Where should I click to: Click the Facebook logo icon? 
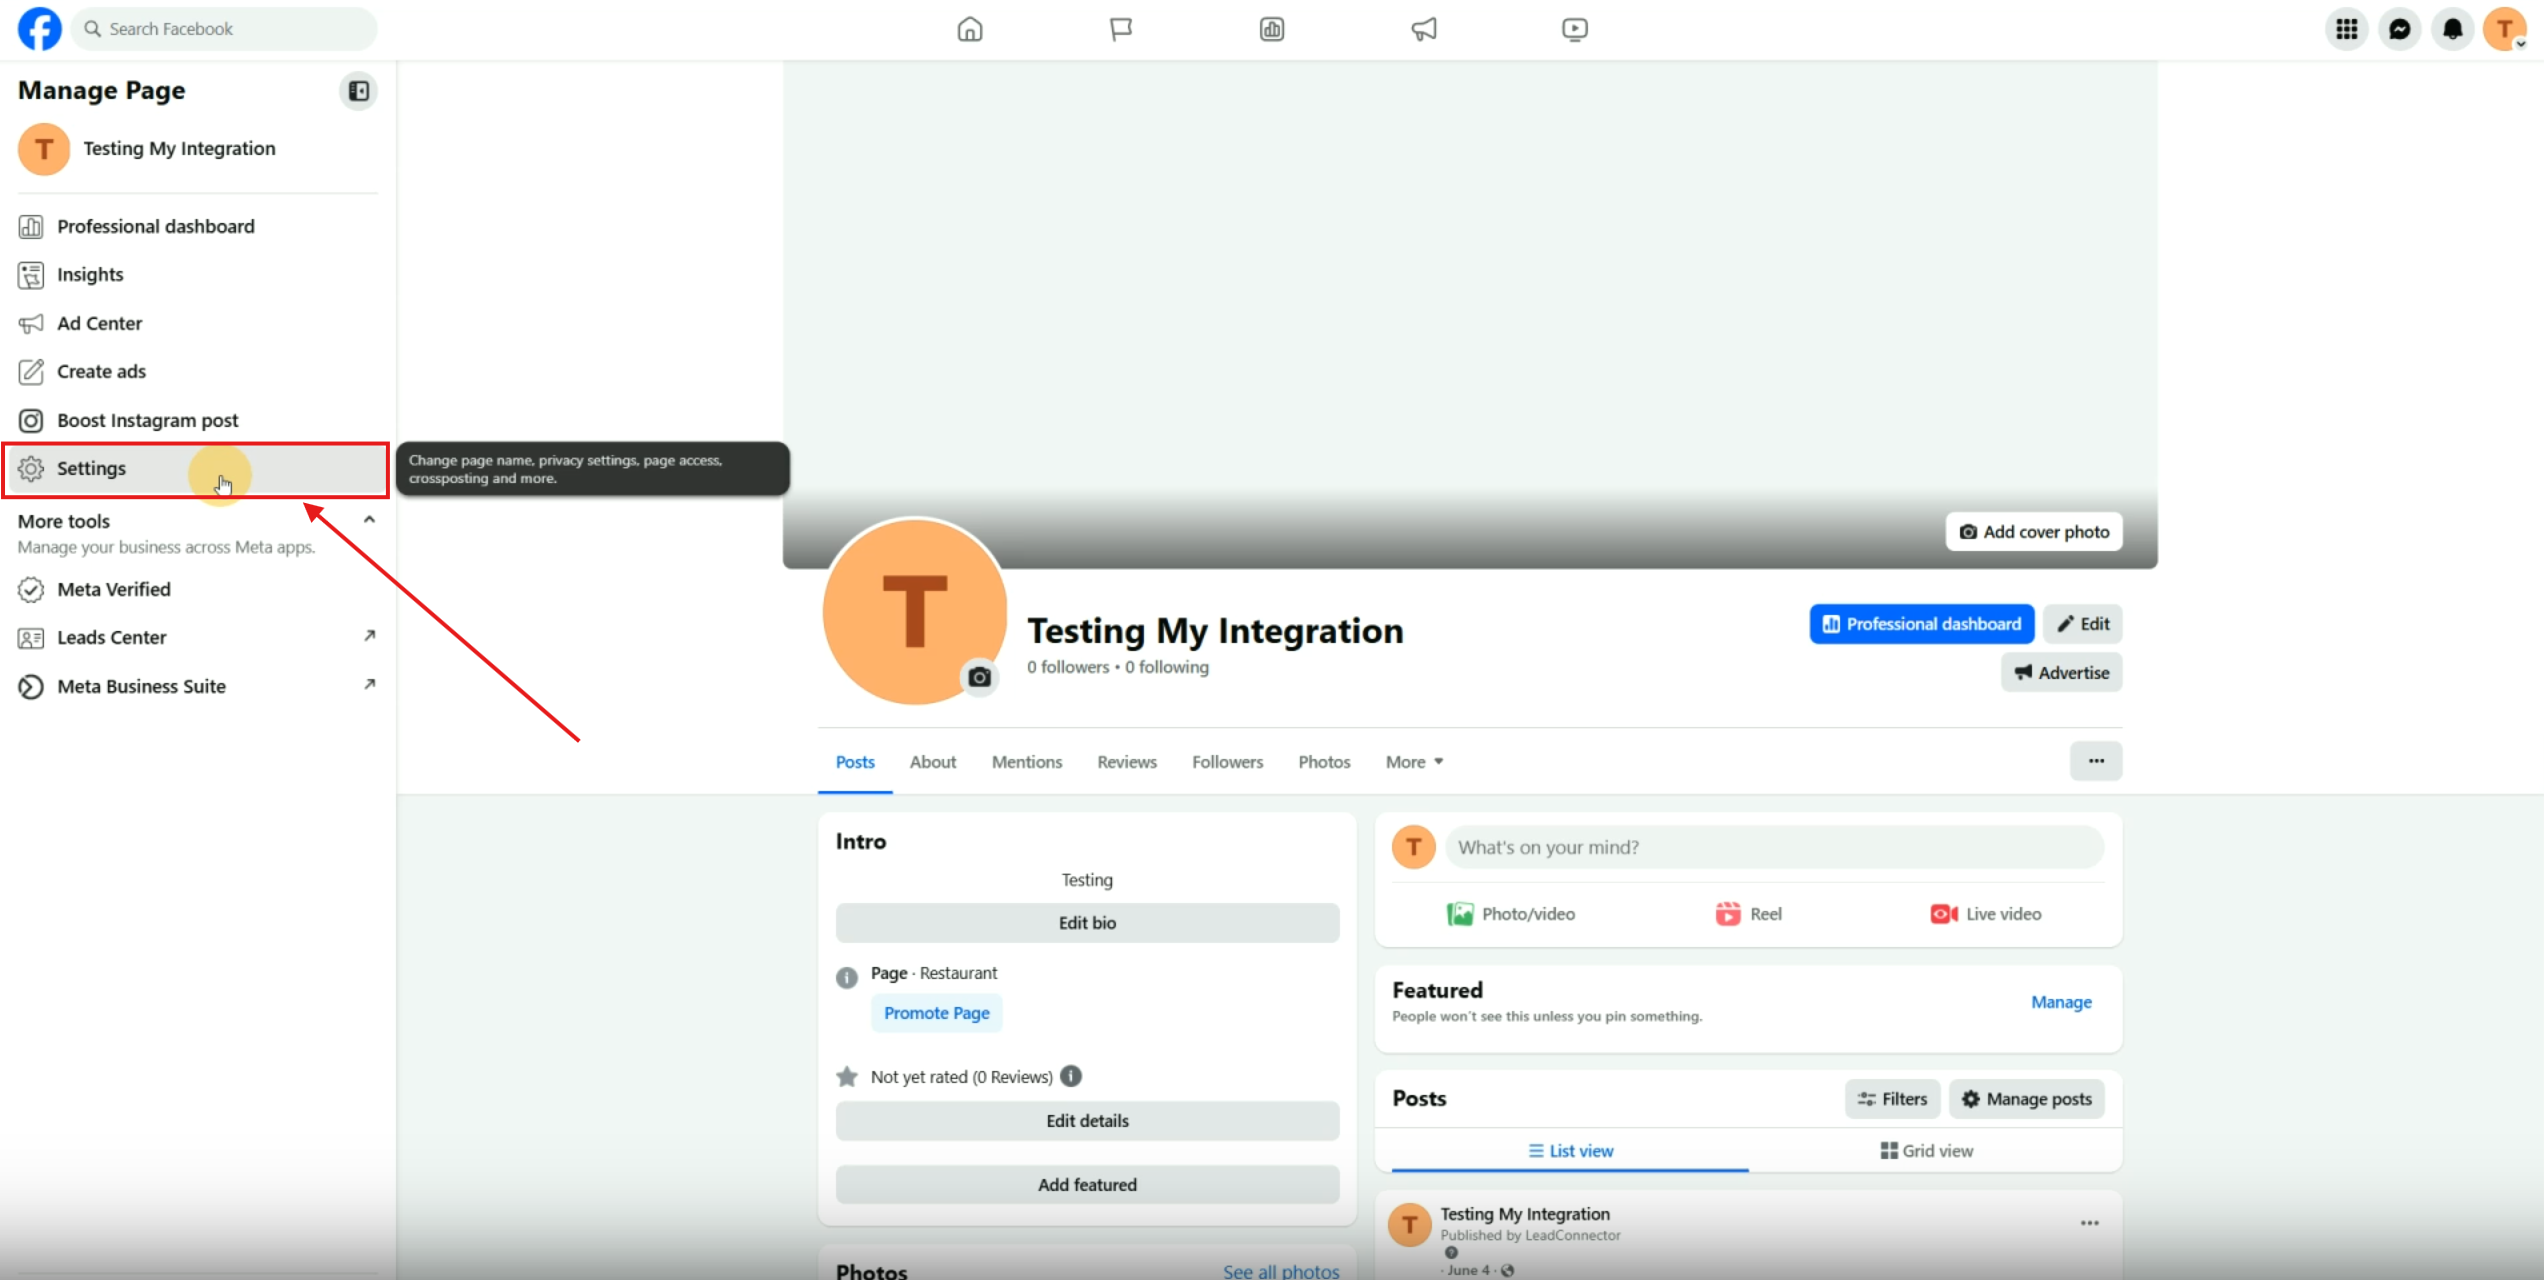(x=40, y=29)
